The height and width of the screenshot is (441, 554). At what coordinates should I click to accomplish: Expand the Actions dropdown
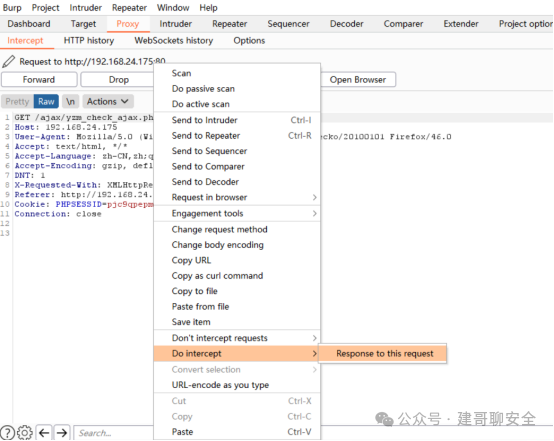tap(108, 101)
